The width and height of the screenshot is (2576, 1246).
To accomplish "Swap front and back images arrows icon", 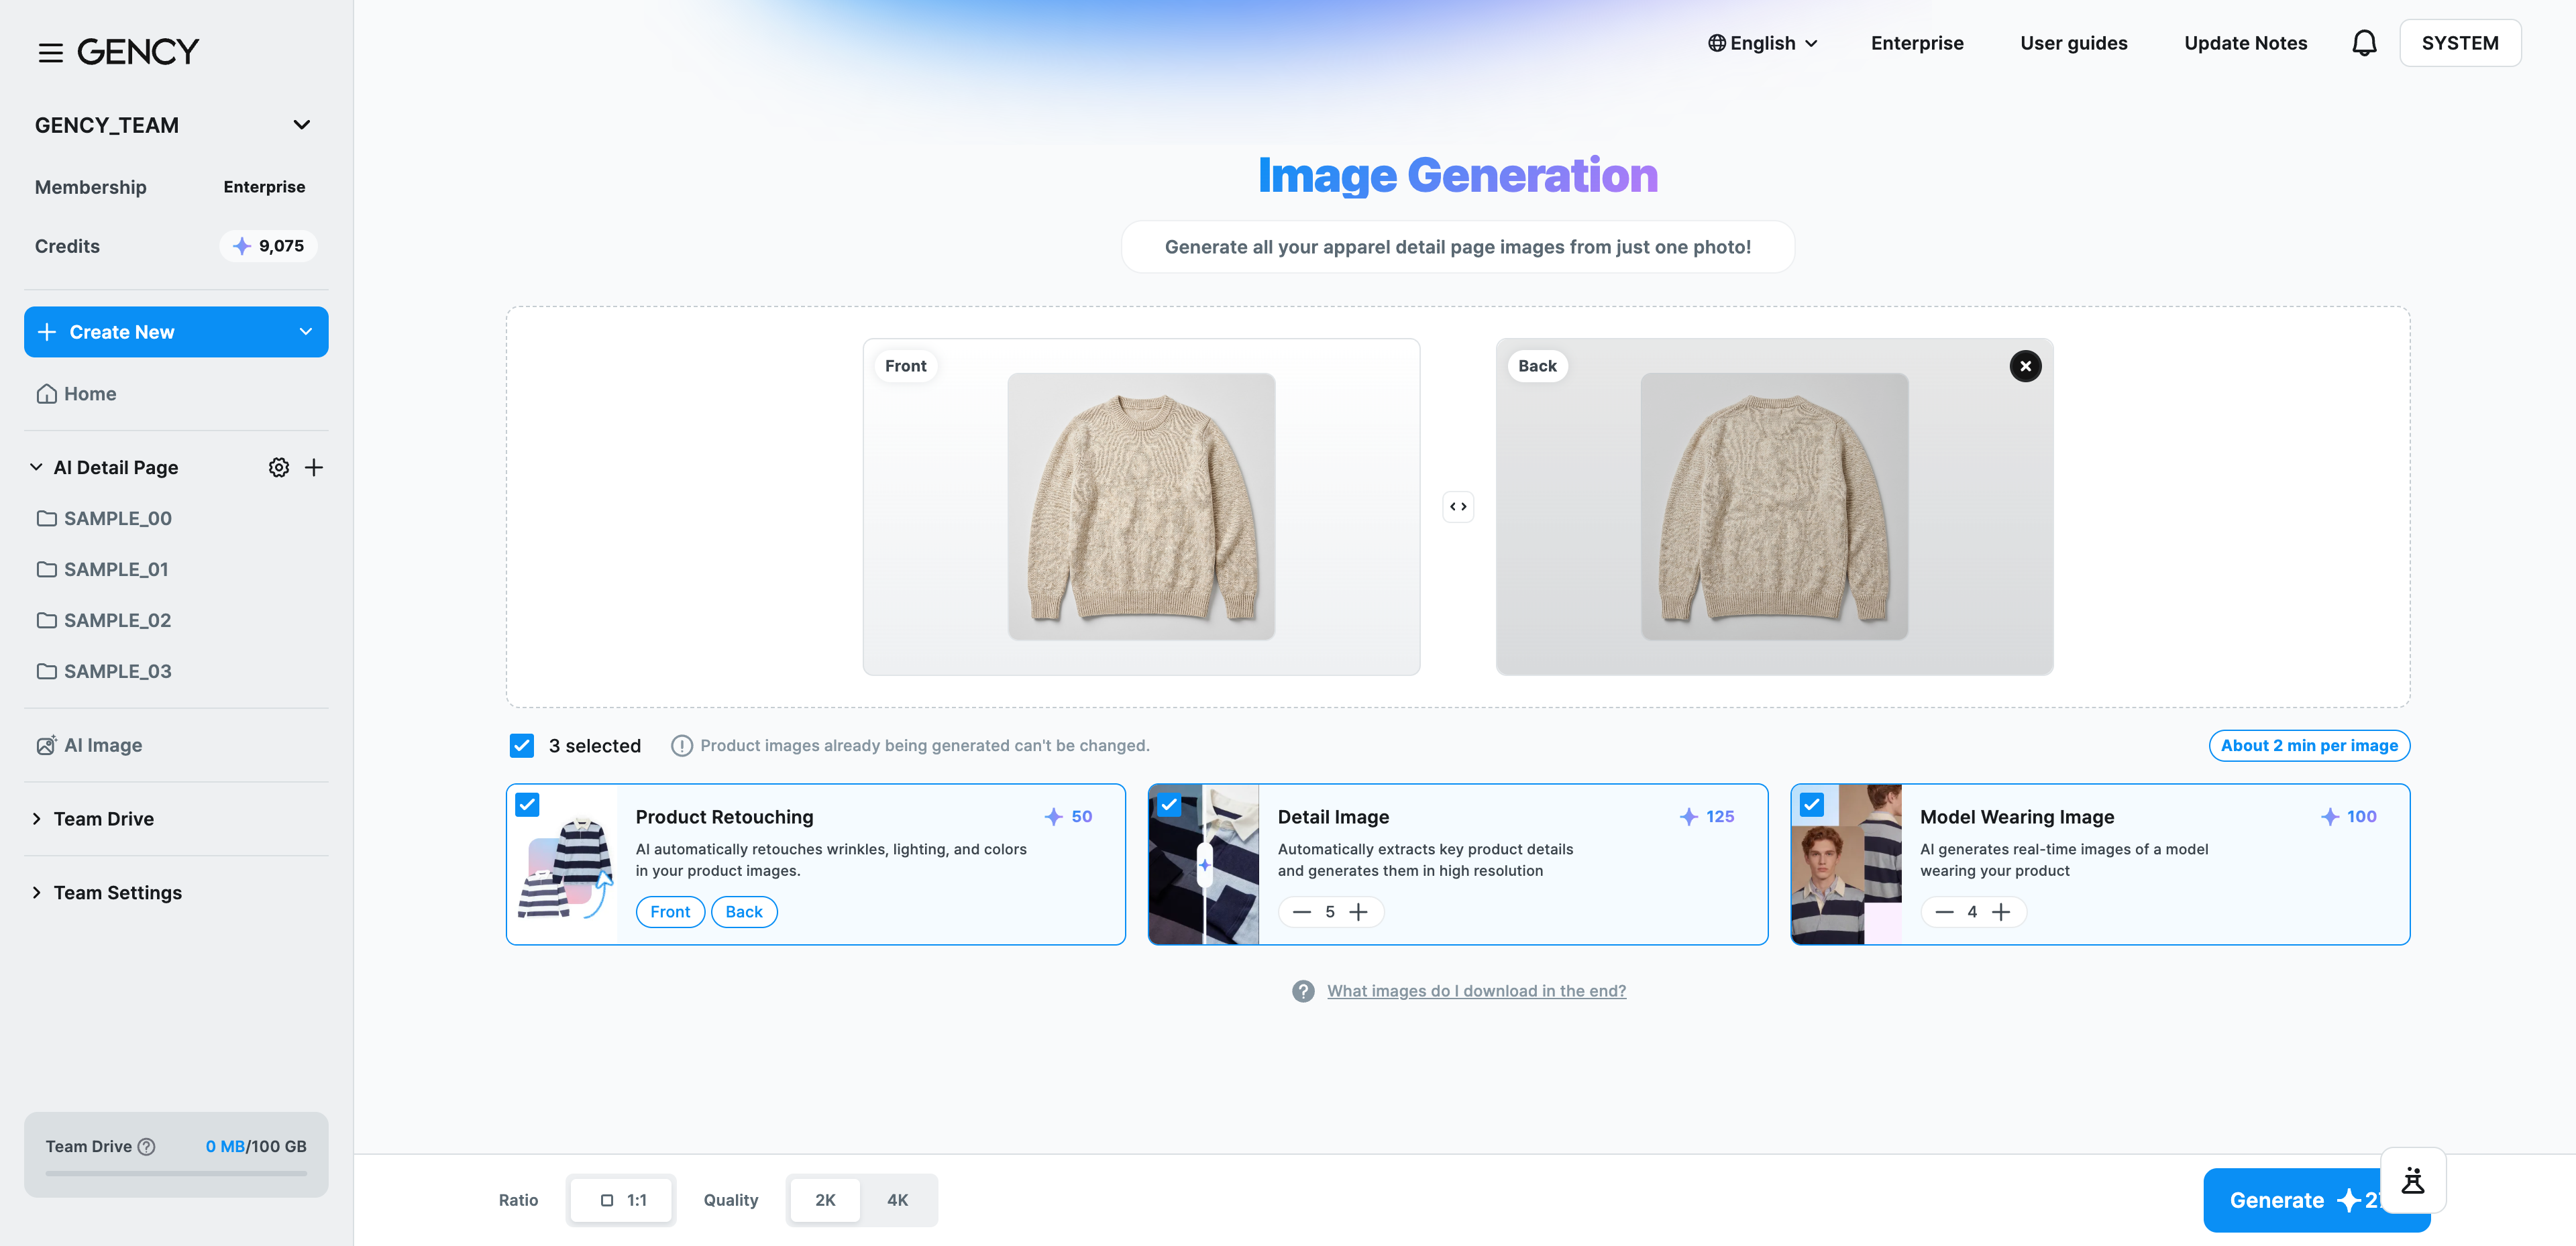I will coord(1458,507).
